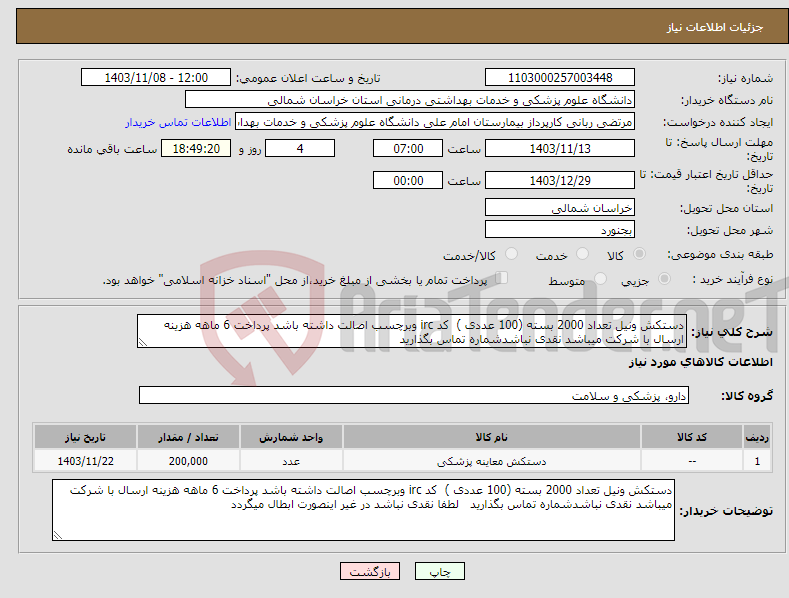
Task: Click the resize grip of buyer notes textarea
Action: click(x=58, y=536)
